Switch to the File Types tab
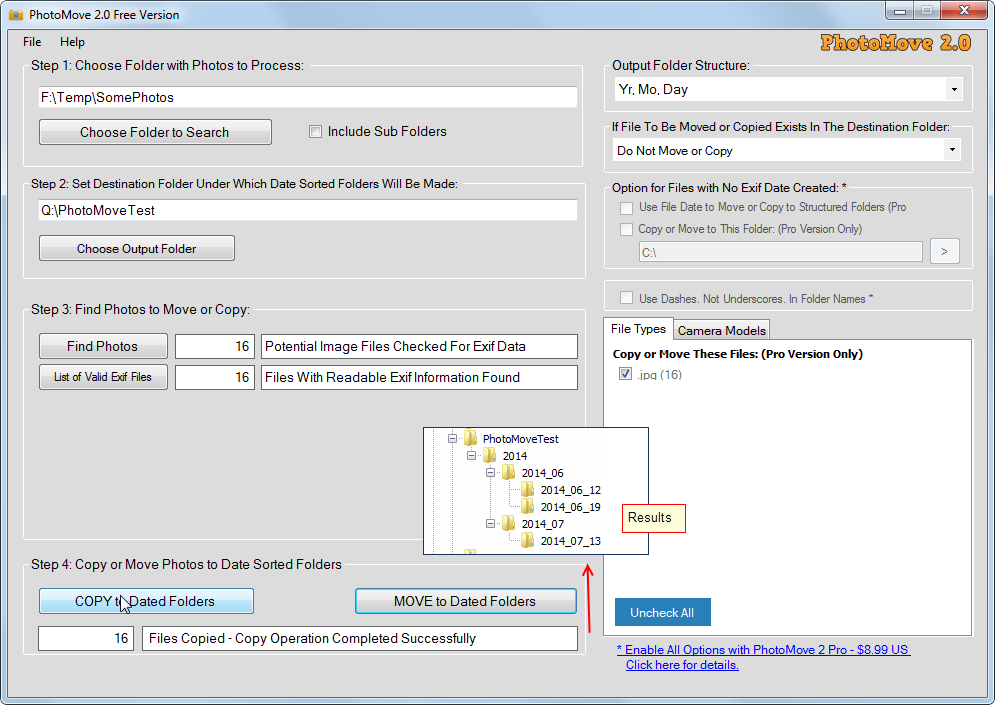The image size is (995, 705). point(638,329)
